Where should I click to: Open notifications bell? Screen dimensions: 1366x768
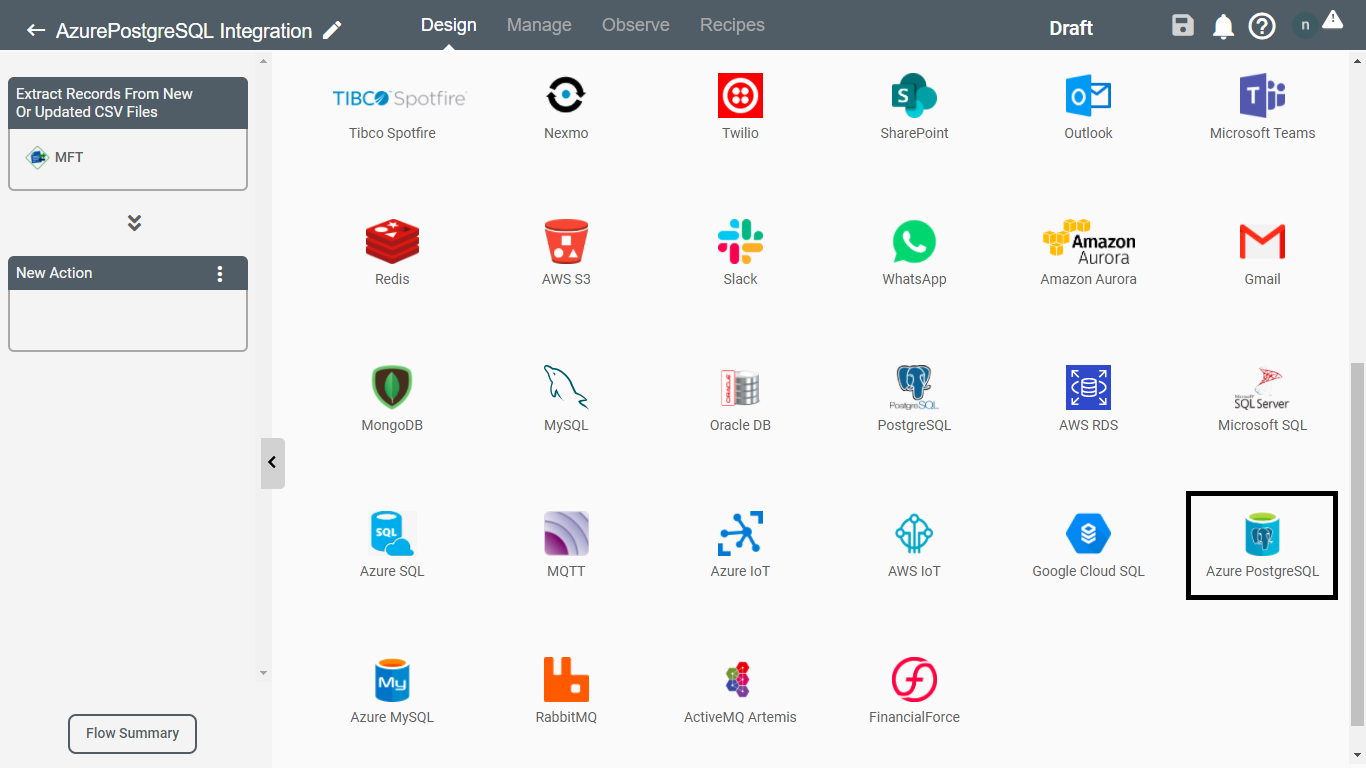pos(1223,28)
